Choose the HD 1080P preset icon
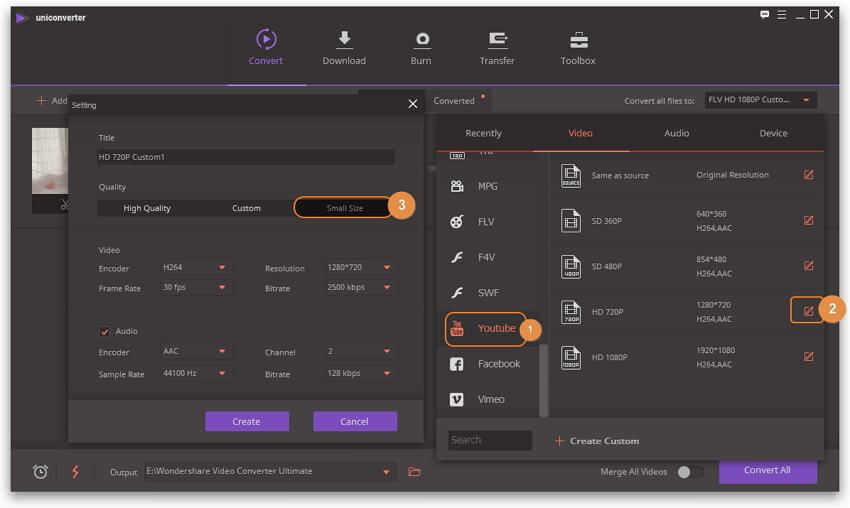Viewport: 850px width, 508px height. pos(570,357)
